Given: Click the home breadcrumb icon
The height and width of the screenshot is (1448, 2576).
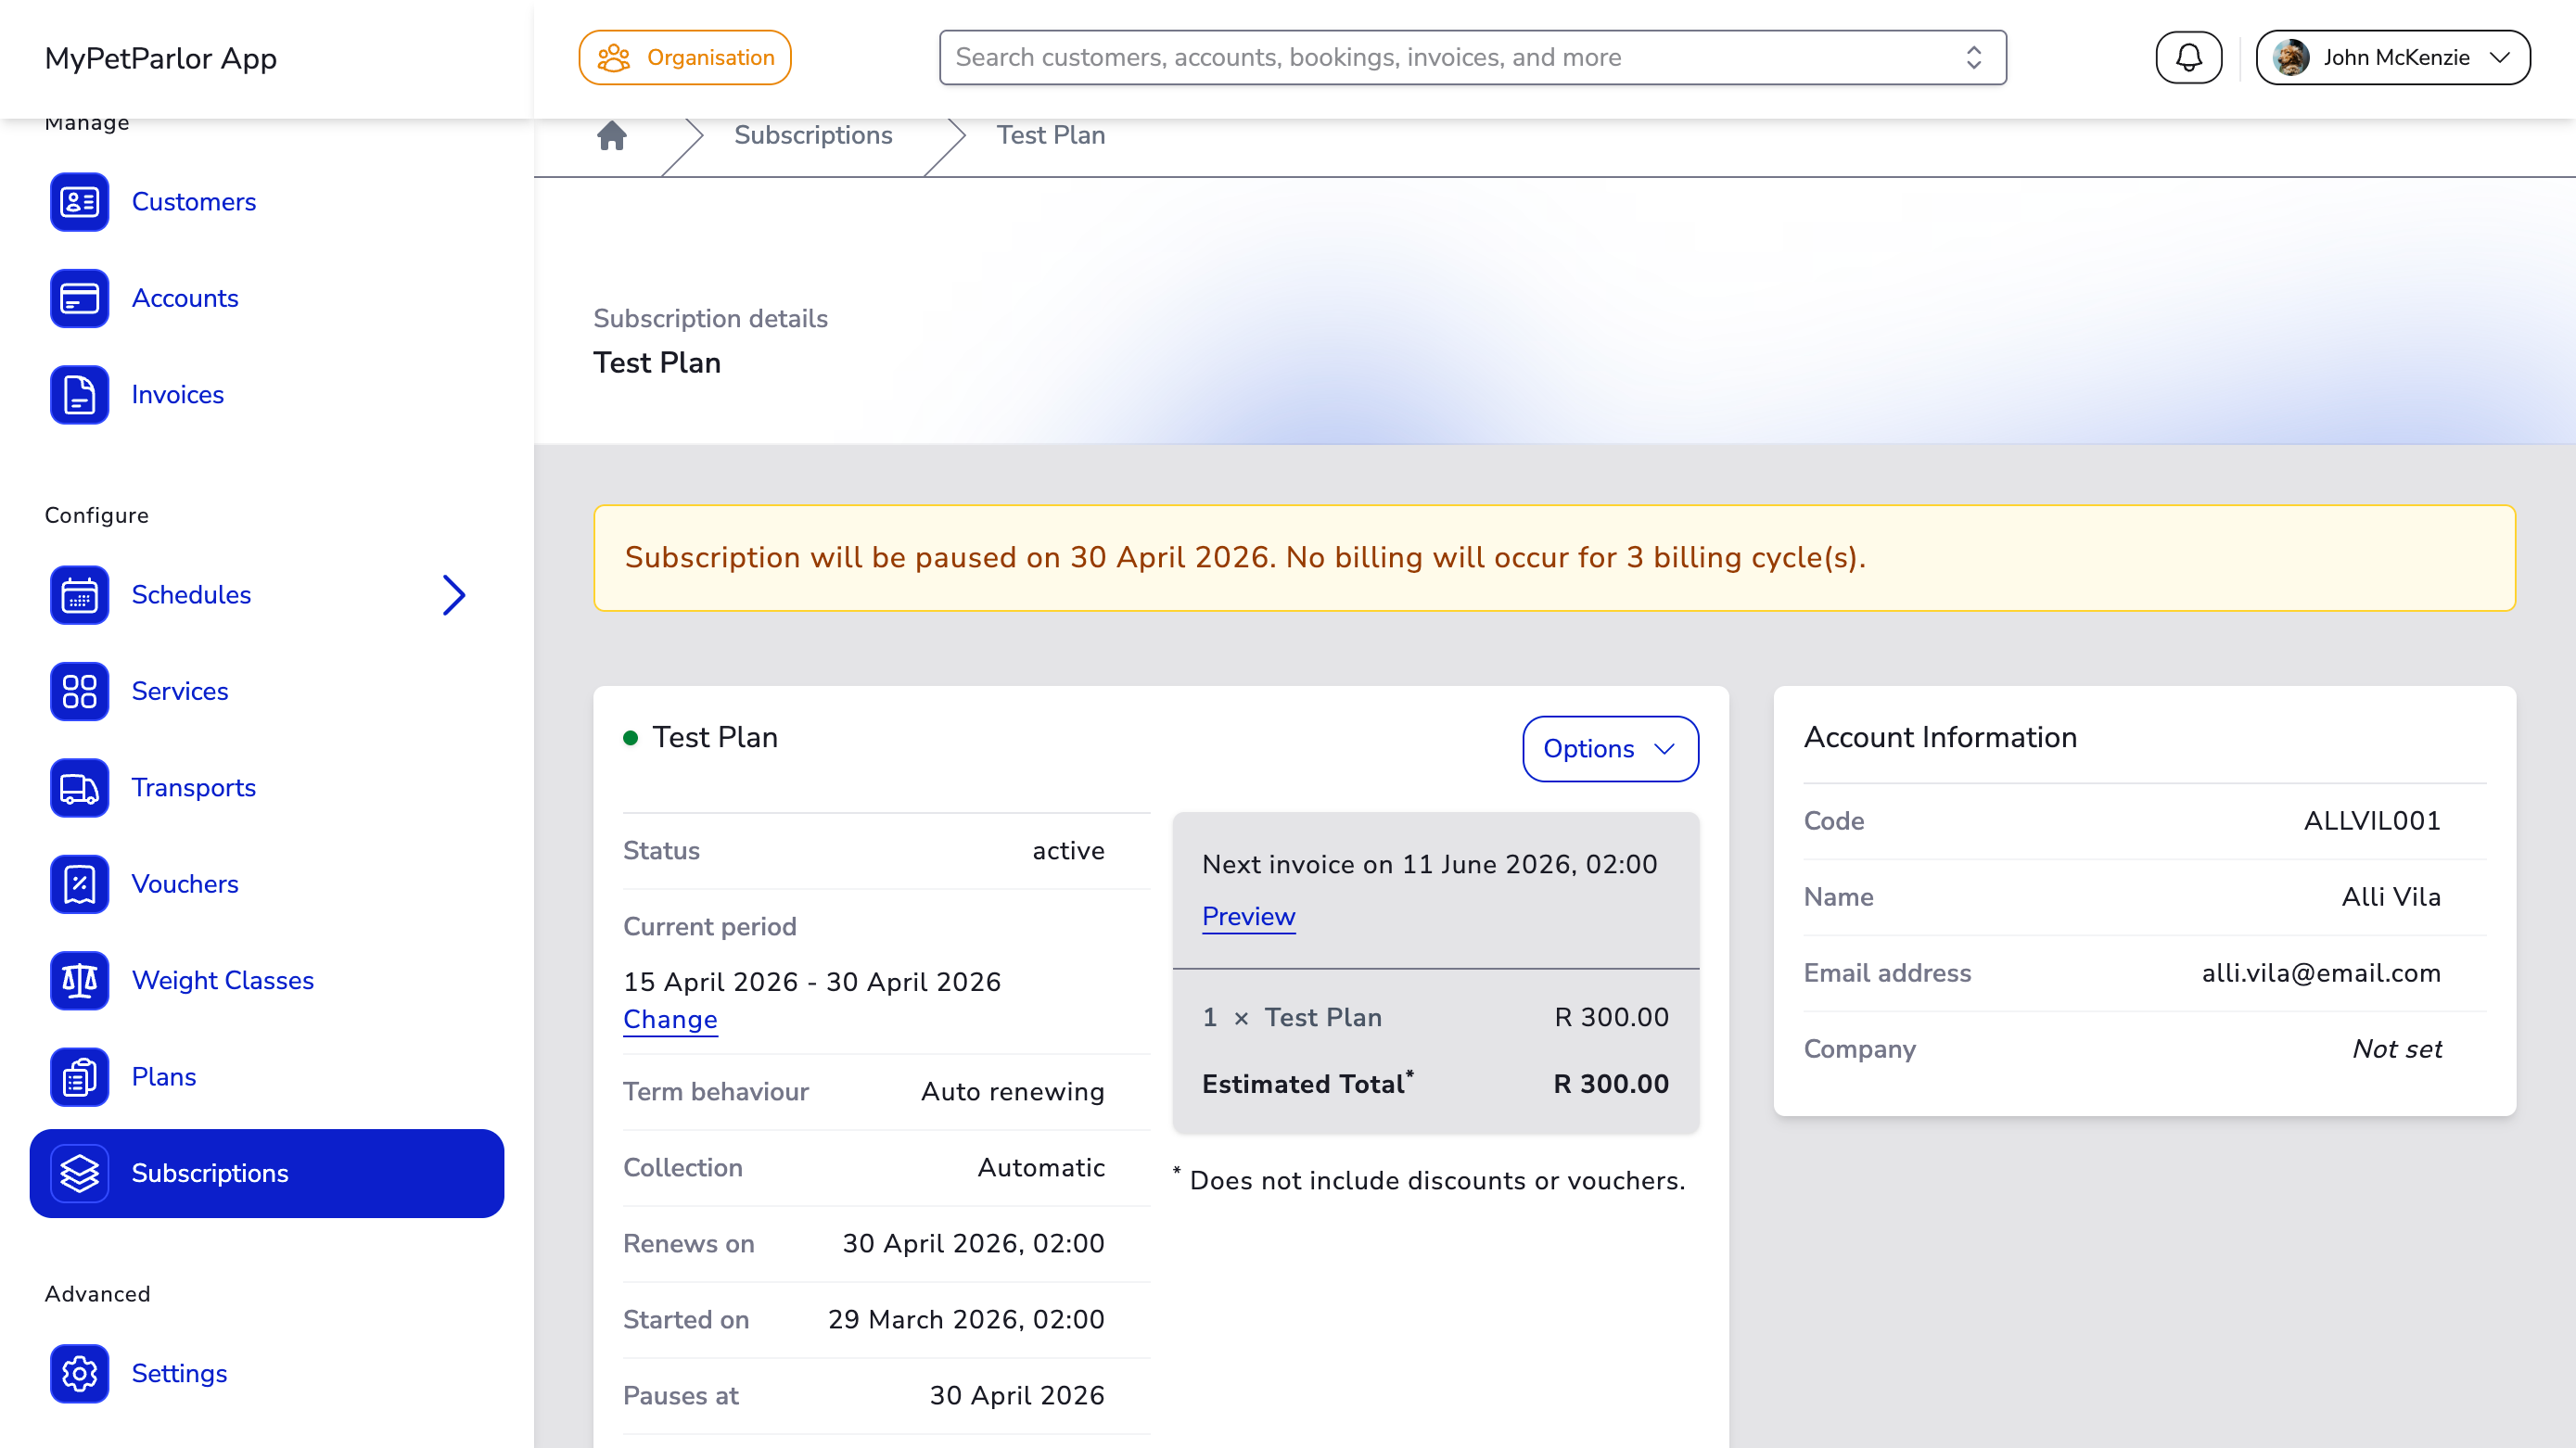Looking at the screenshot, I should coord(612,135).
